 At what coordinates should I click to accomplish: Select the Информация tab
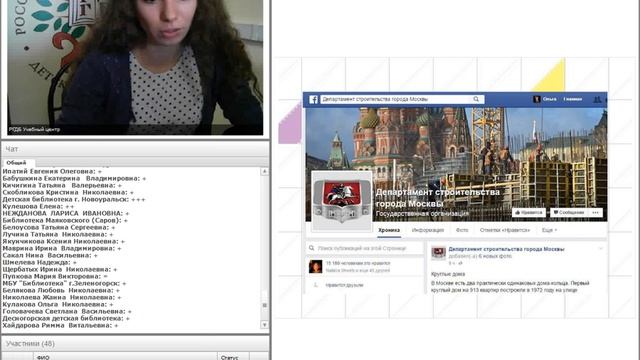coord(427,230)
